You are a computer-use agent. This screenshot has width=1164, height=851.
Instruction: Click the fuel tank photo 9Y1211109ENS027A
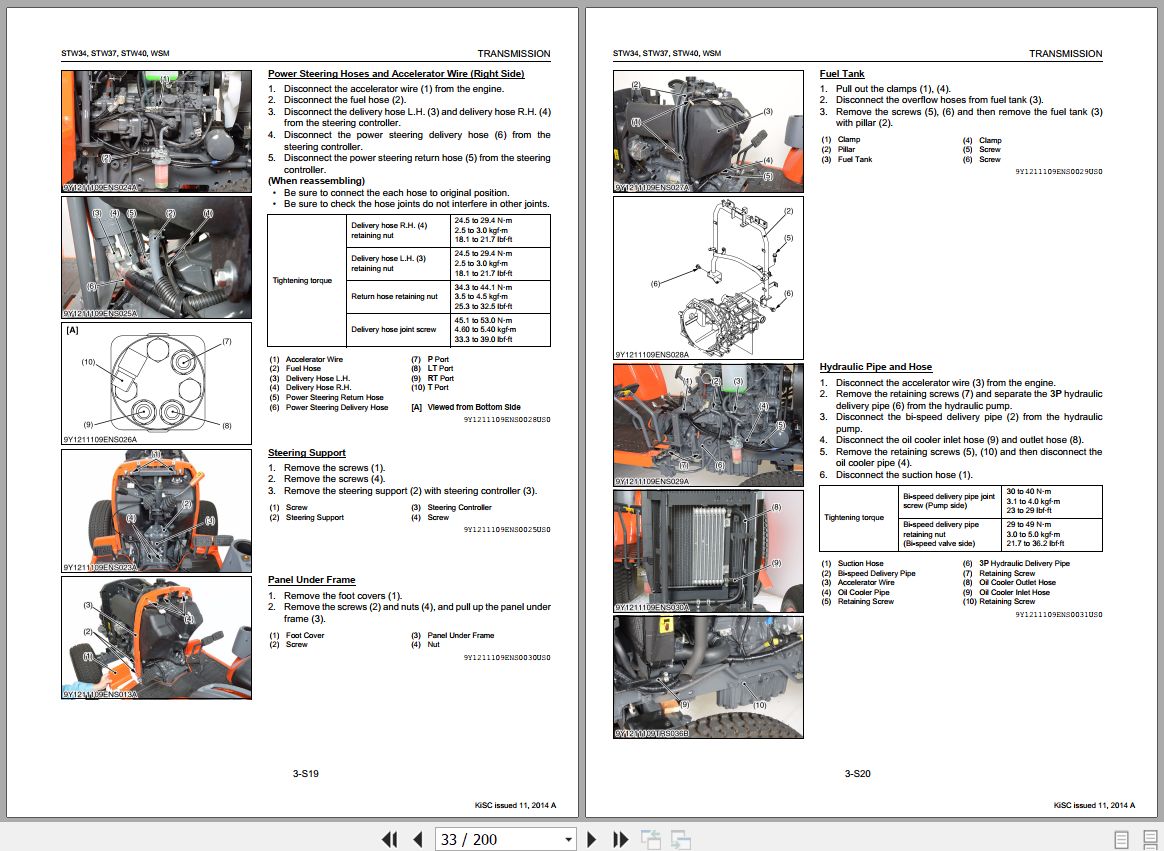coord(708,131)
